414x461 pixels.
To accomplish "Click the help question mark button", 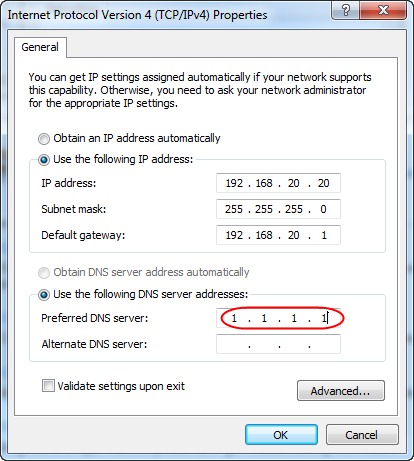I will click(x=346, y=10).
